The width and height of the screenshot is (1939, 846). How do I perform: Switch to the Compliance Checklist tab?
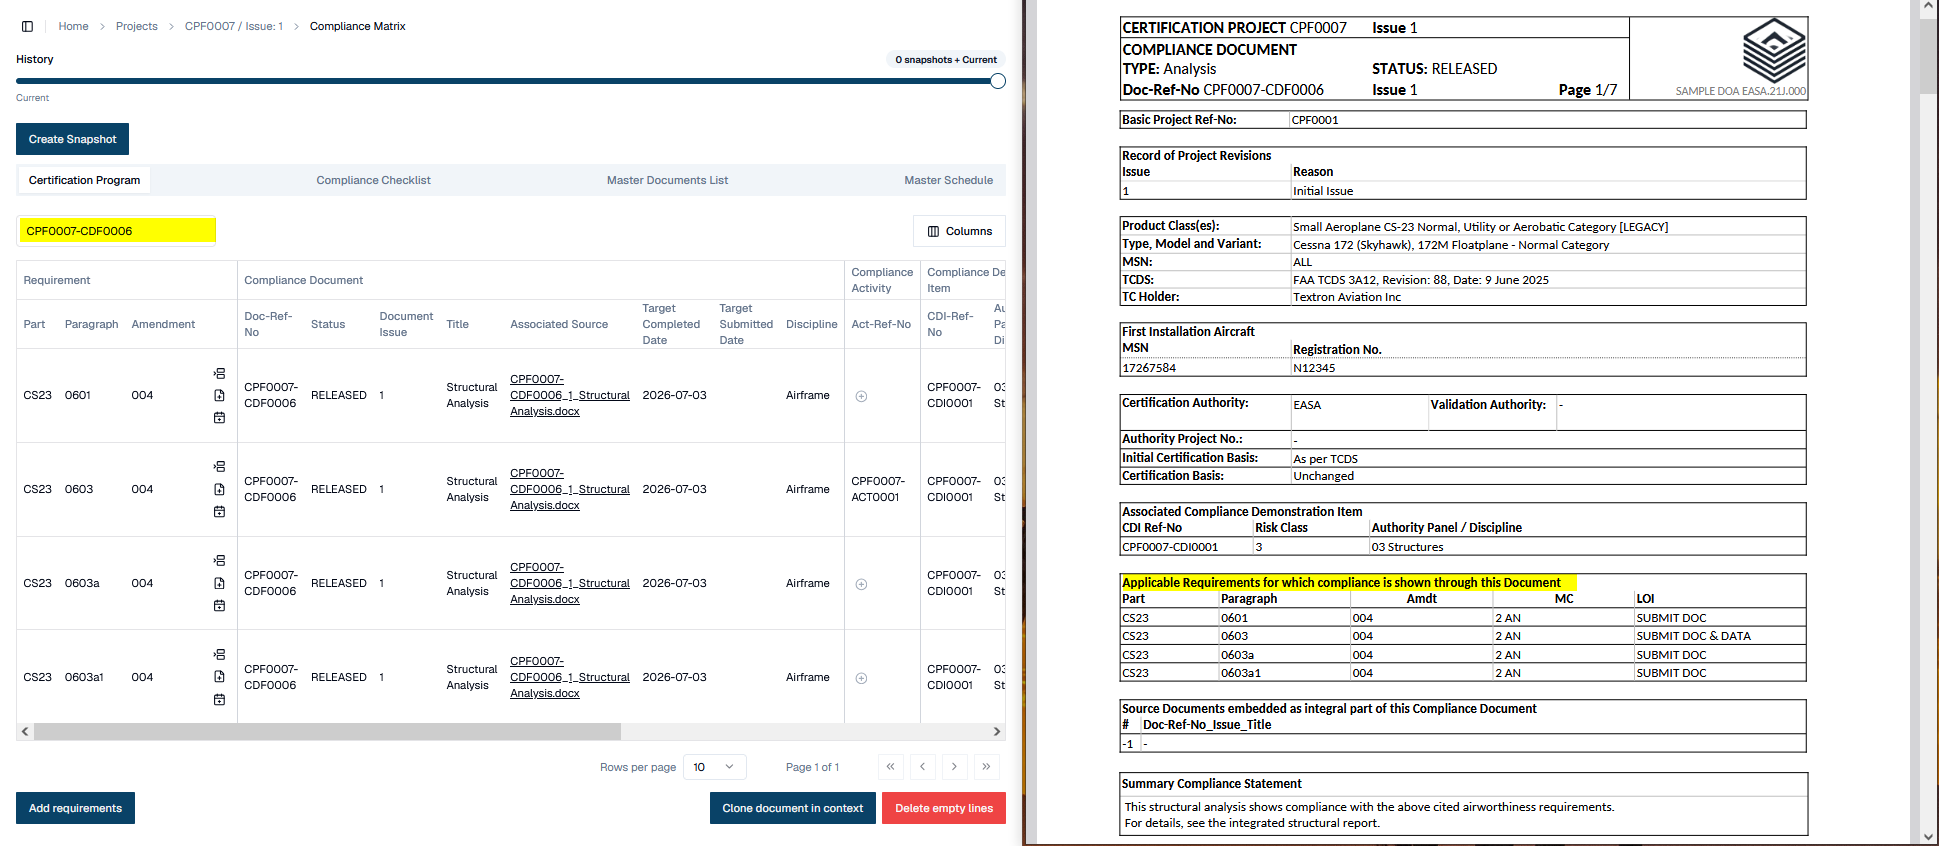tap(373, 180)
